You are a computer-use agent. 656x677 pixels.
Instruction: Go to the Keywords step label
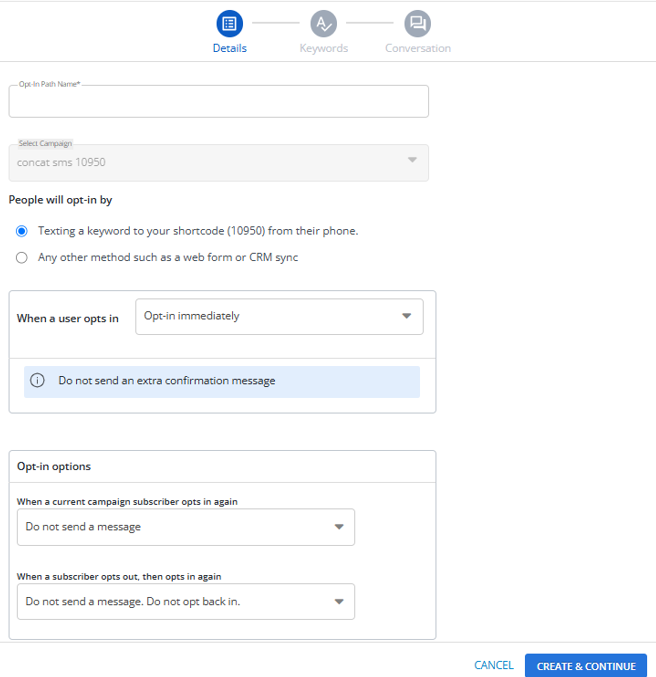[x=323, y=48]
